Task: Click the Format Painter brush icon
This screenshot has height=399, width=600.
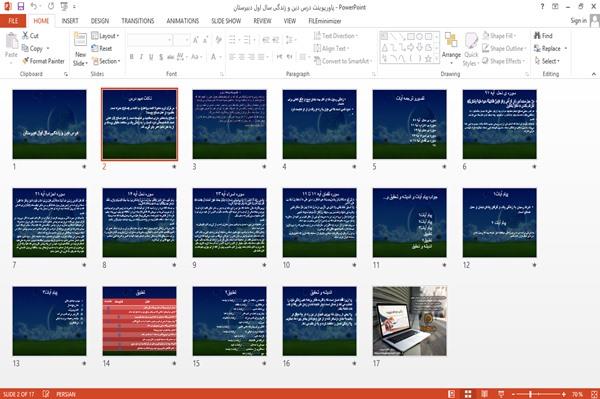Action: coord(25,61)
